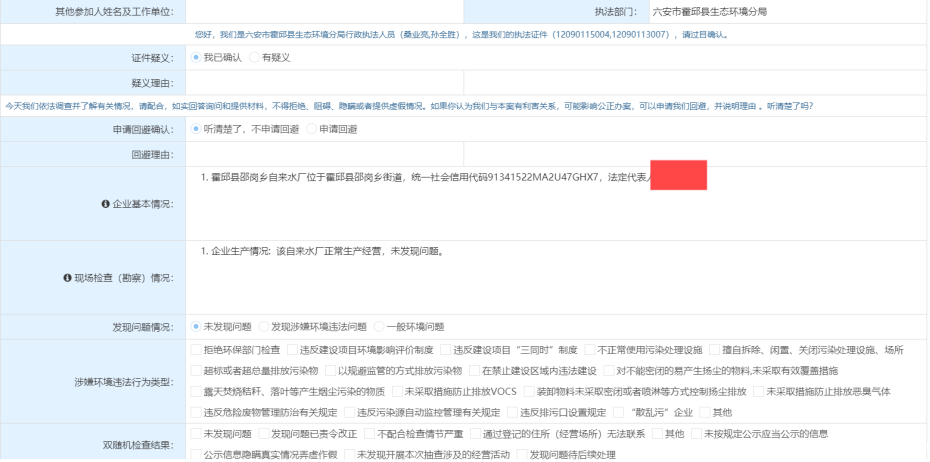Choose 申请回避 radio option
Viewport: 930px width, 462px height.
pos(311,129)
